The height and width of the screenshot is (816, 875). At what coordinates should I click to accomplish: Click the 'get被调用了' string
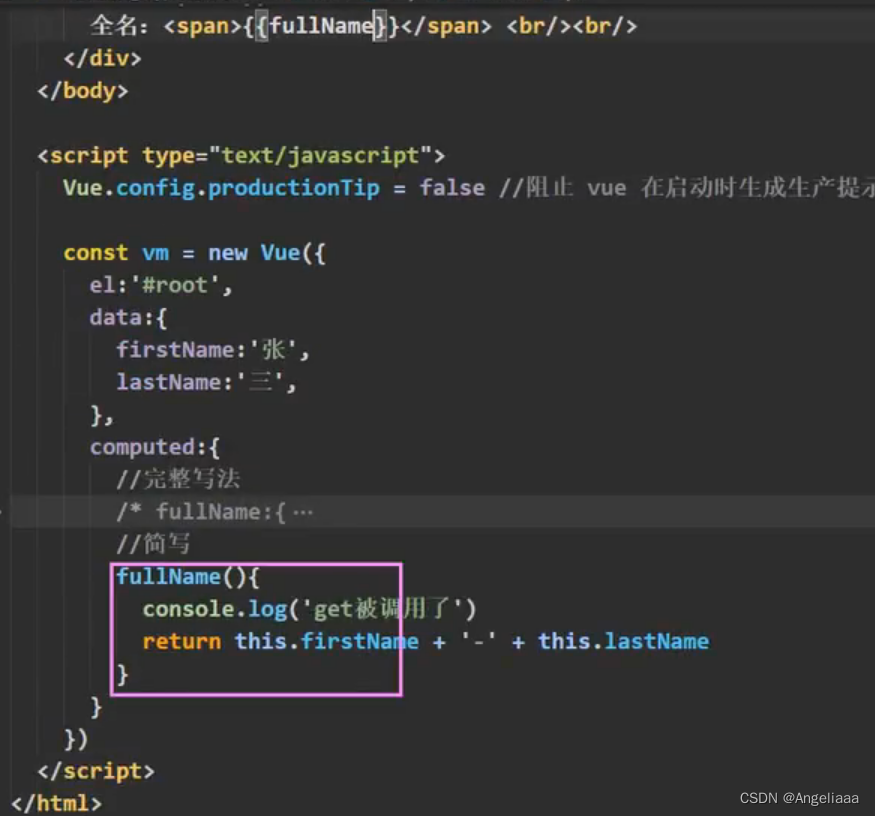[x=382, y=608]
